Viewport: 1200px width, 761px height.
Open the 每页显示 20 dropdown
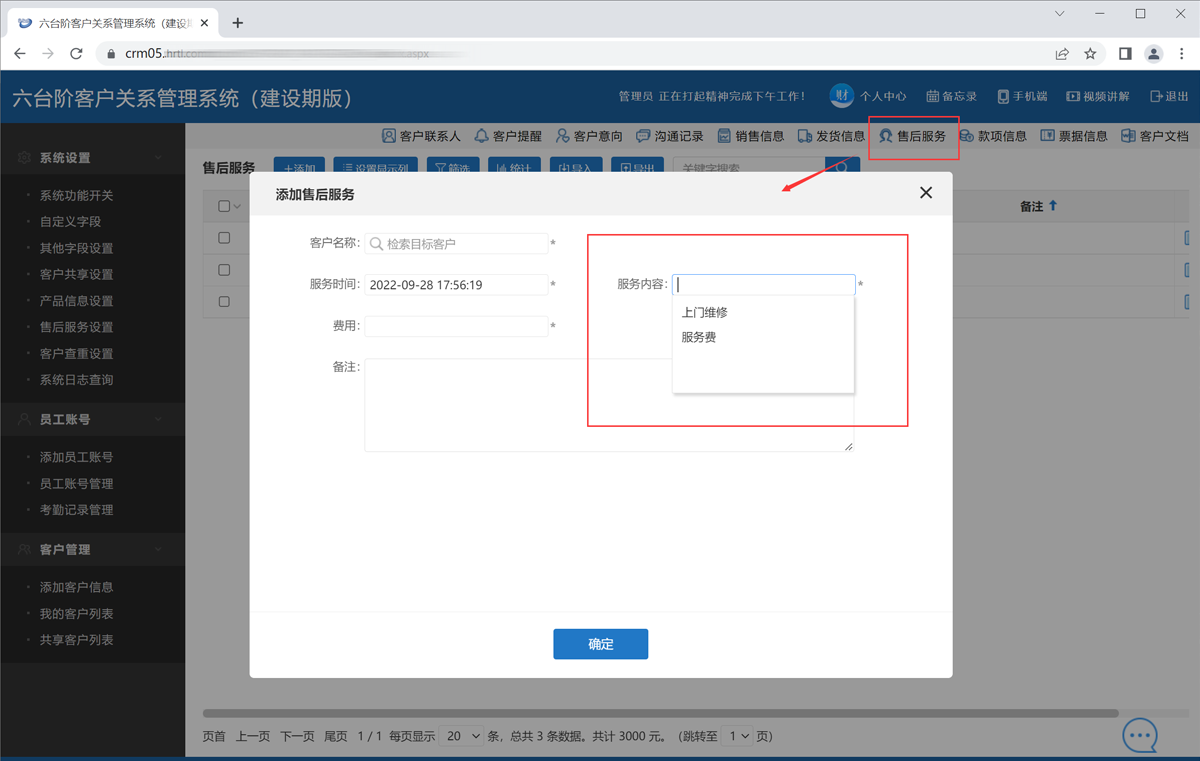coord(464,736)
